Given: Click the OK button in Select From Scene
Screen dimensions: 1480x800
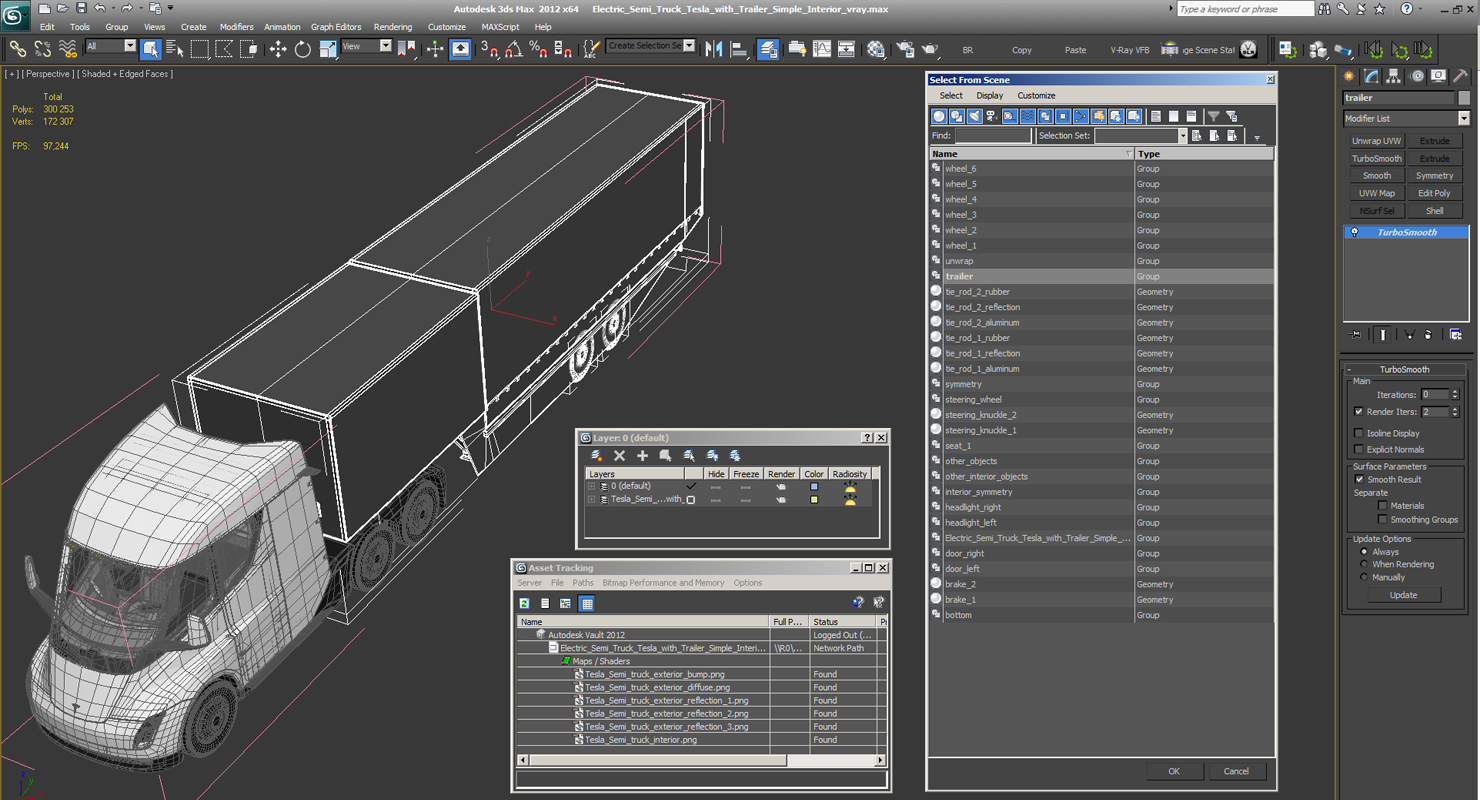Looking at the screenshot, I should click(1174, 771).
